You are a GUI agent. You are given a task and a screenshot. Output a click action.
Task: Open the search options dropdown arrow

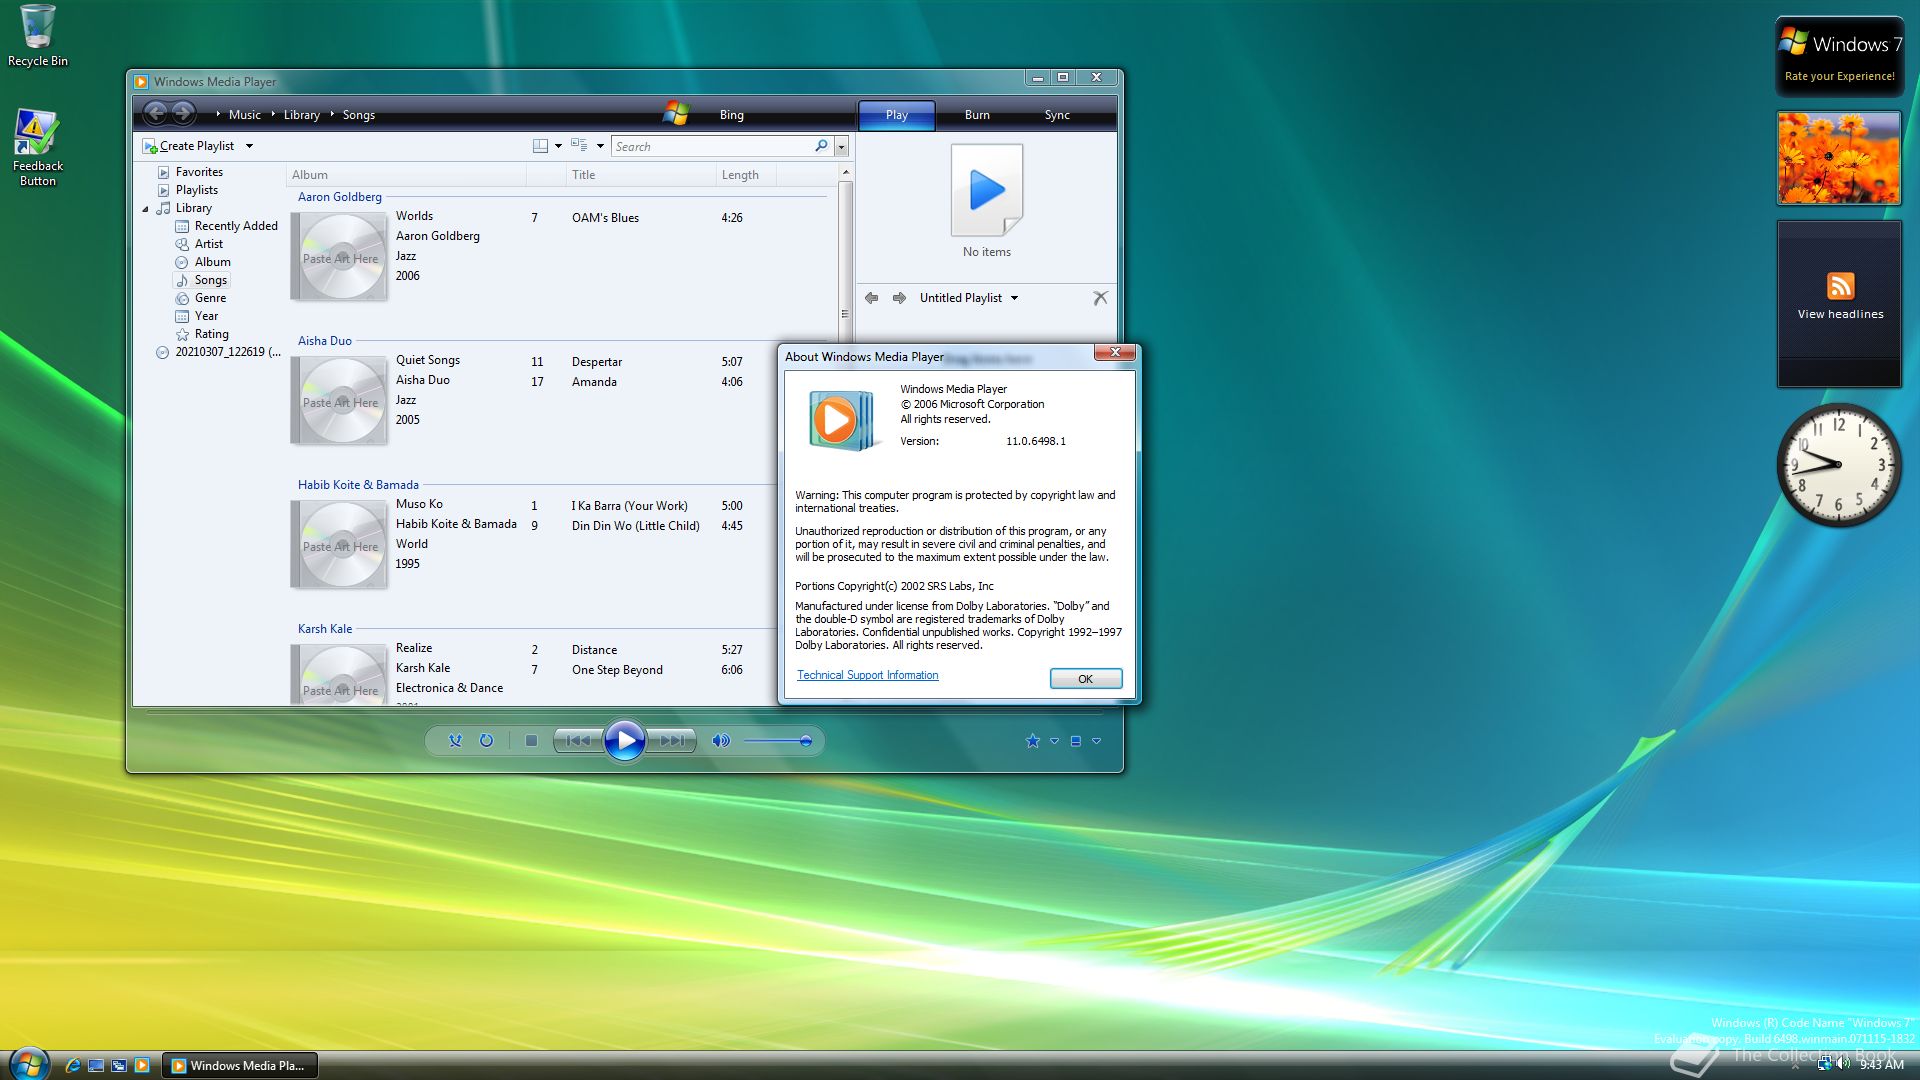[841, 146]
